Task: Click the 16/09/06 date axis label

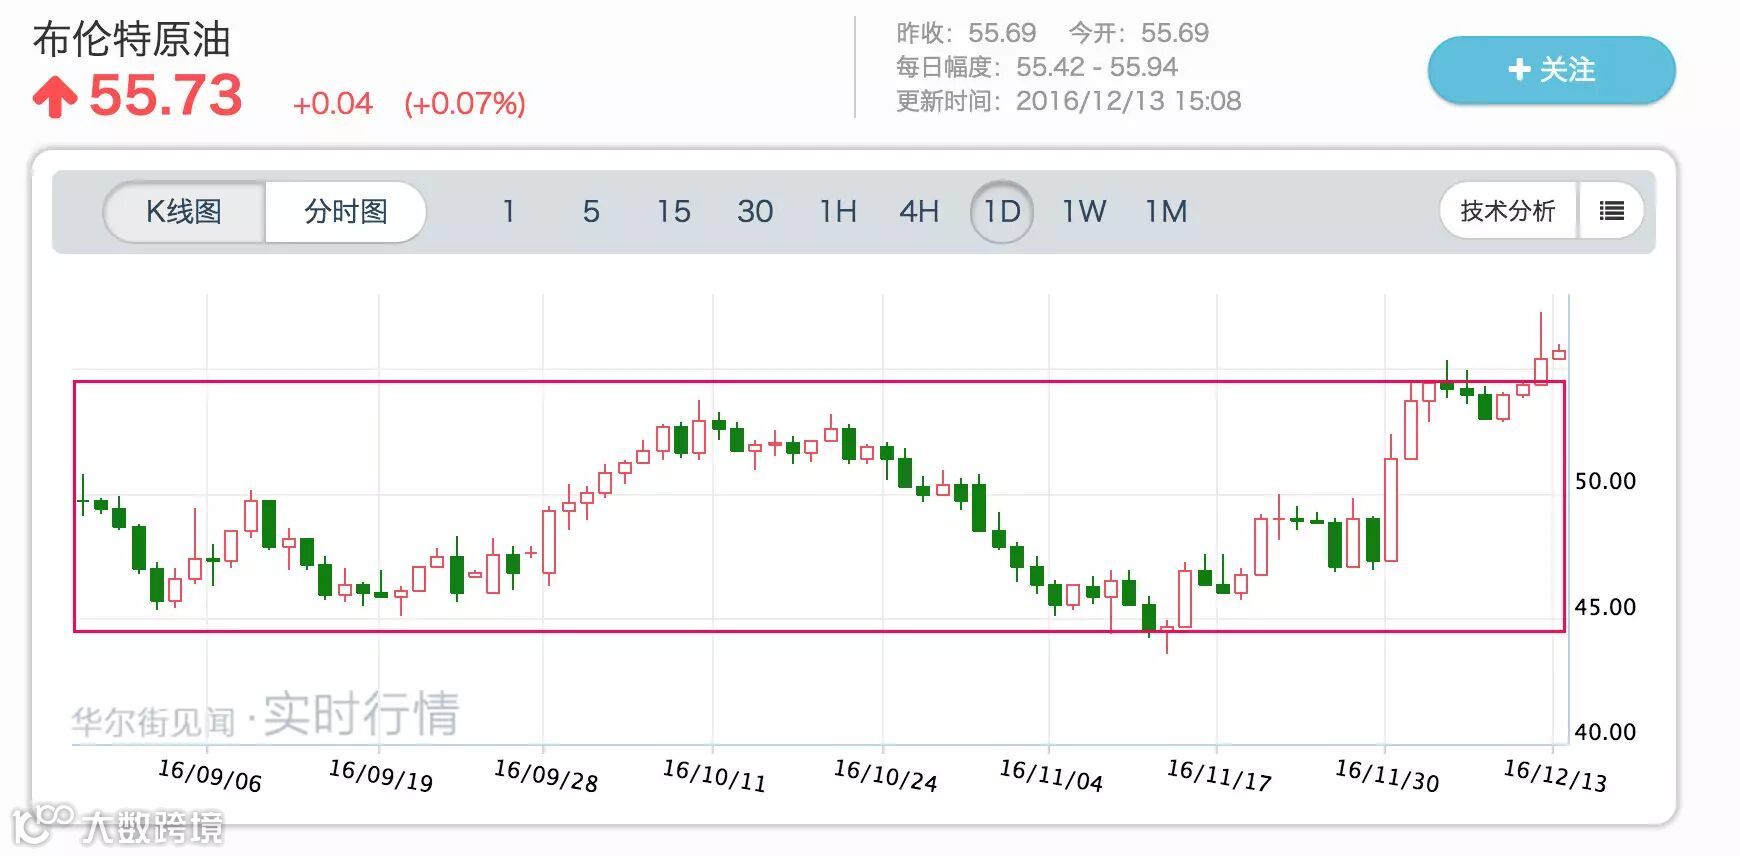Action: click(210, 775)
